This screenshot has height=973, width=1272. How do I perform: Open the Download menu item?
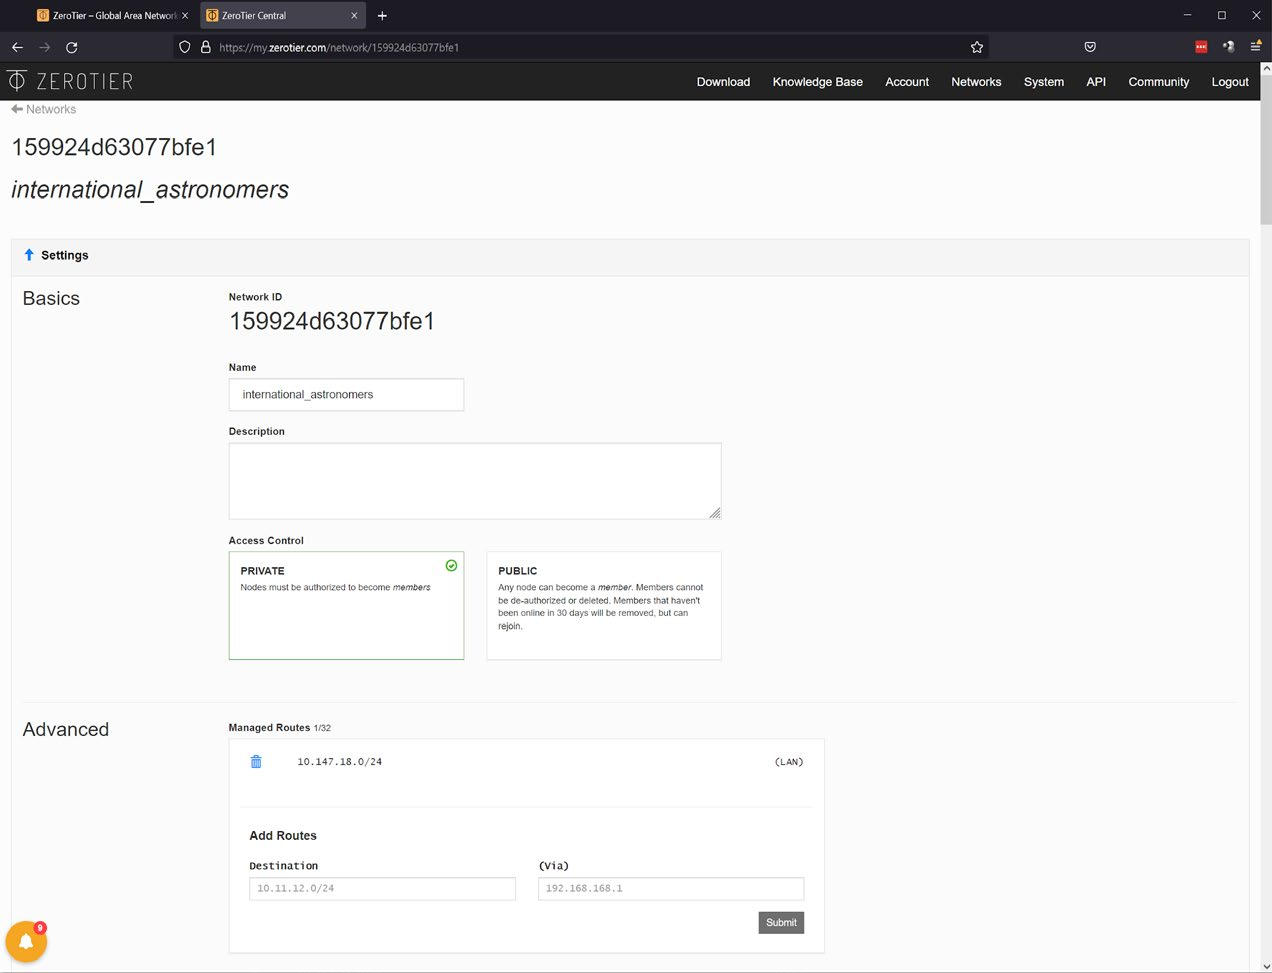tap(723, 82)
